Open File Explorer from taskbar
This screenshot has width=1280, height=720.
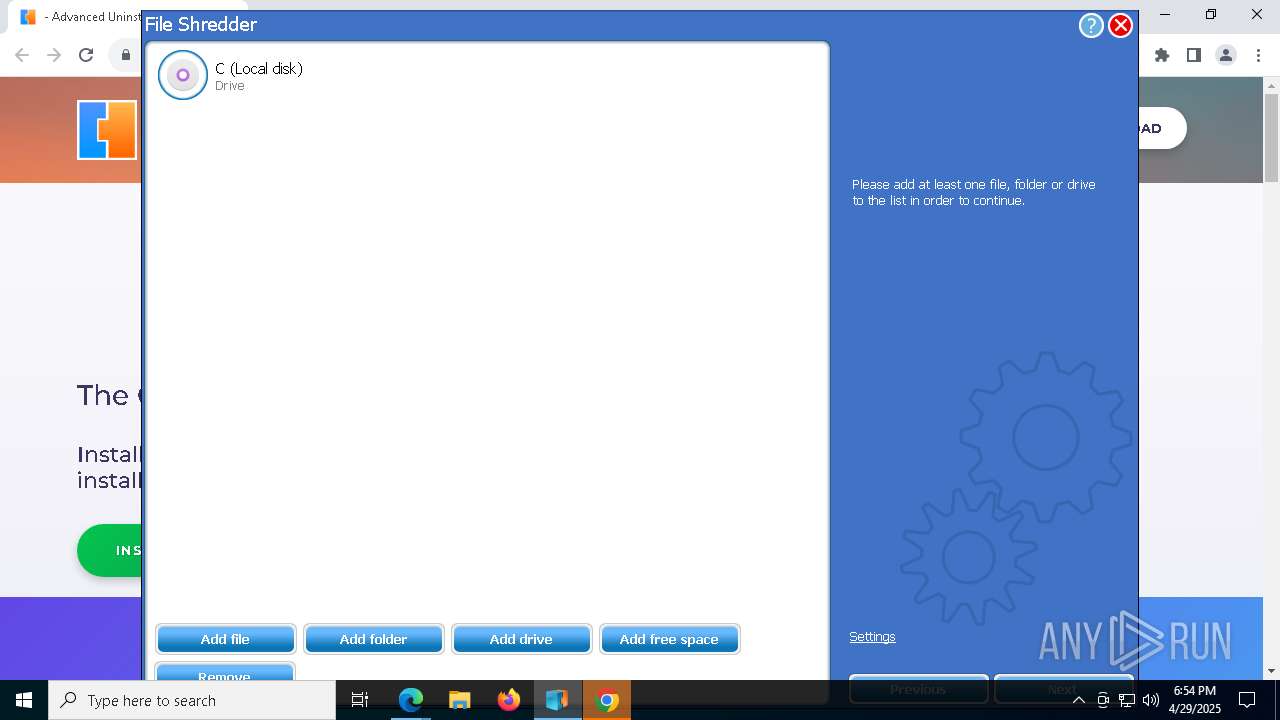[x=460, y=700]
